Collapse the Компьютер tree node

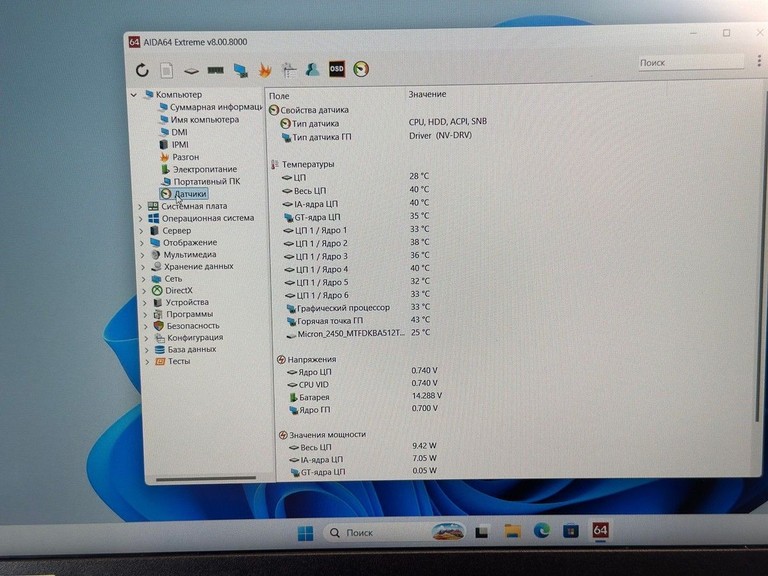pyautogui.click(x=134, y=95)
